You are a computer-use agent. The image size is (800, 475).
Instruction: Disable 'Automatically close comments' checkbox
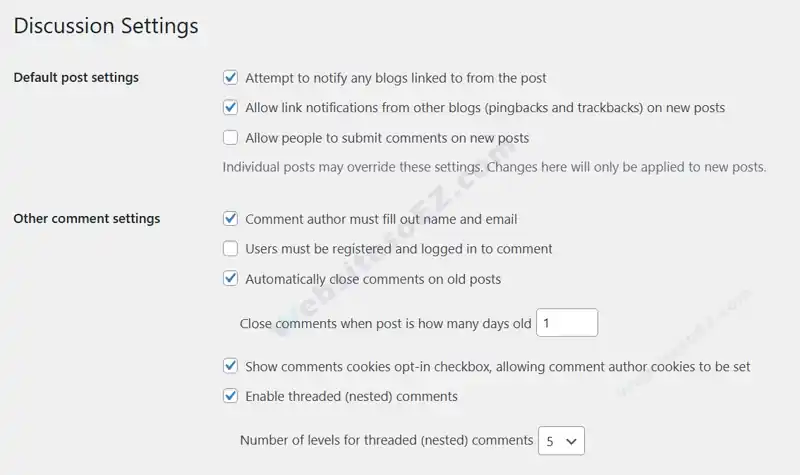[230, 279]
